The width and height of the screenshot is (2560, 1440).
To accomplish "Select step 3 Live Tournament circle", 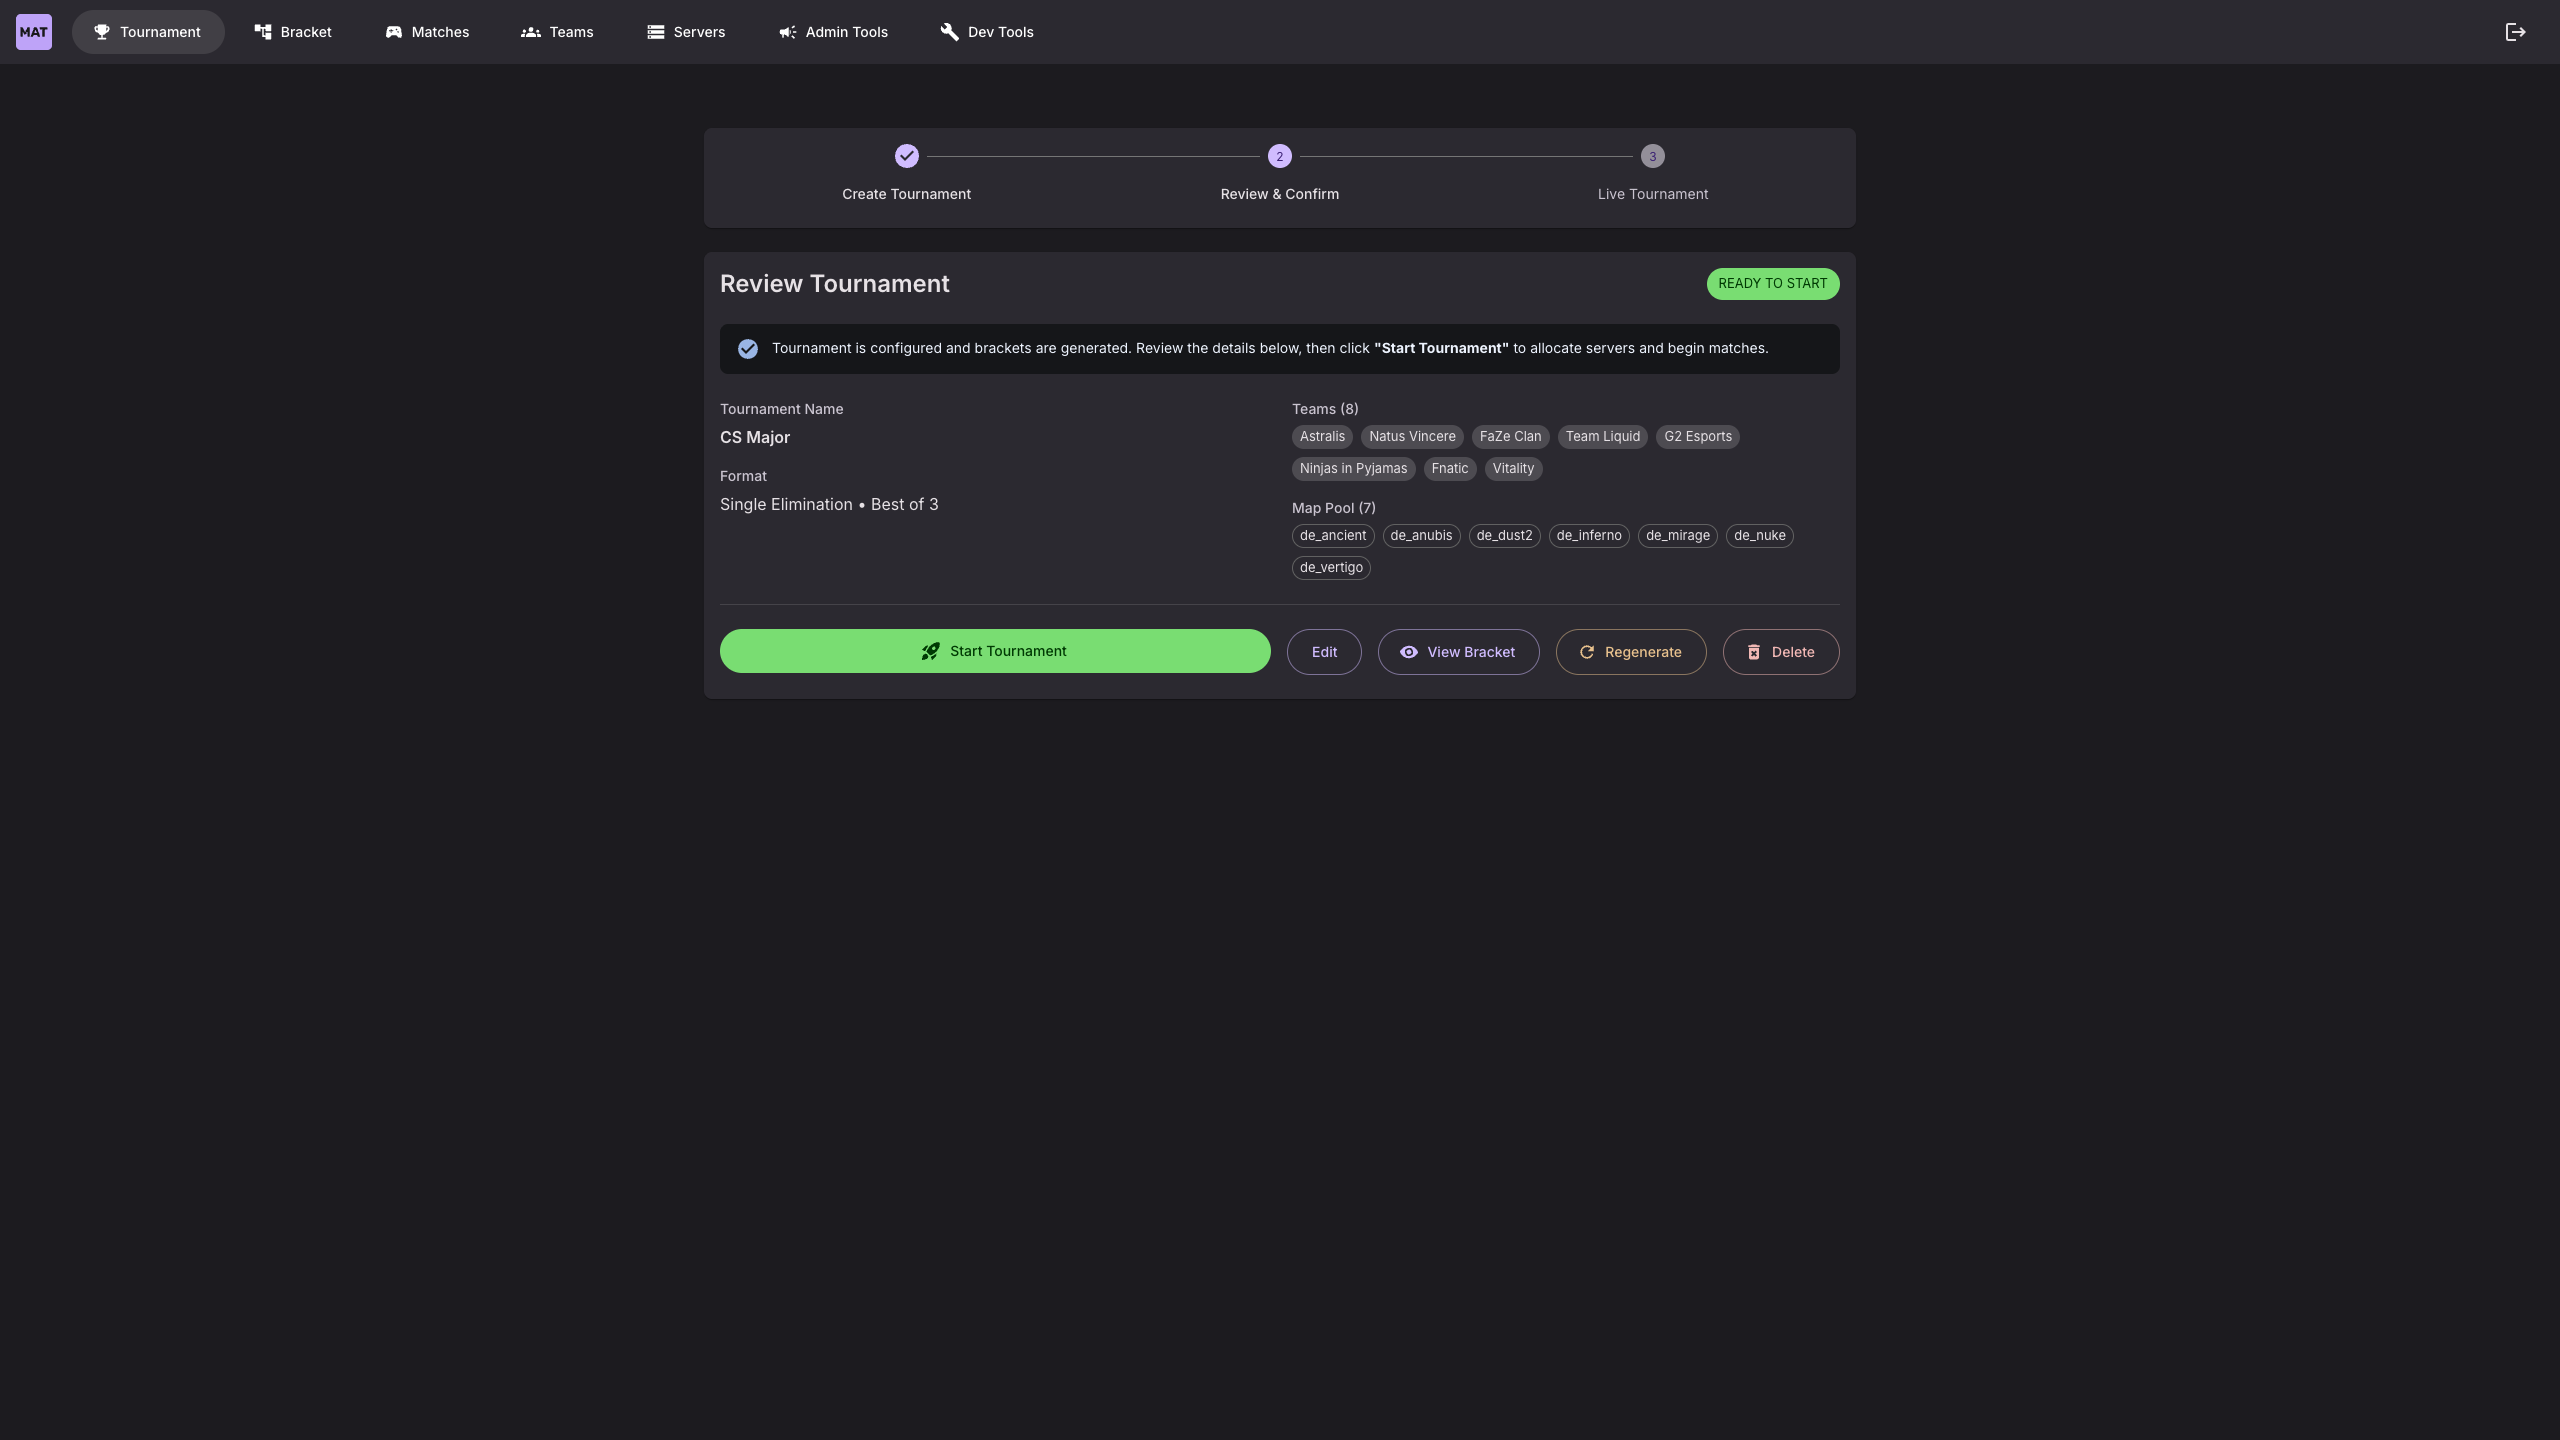I will (x=1652, y=156).
